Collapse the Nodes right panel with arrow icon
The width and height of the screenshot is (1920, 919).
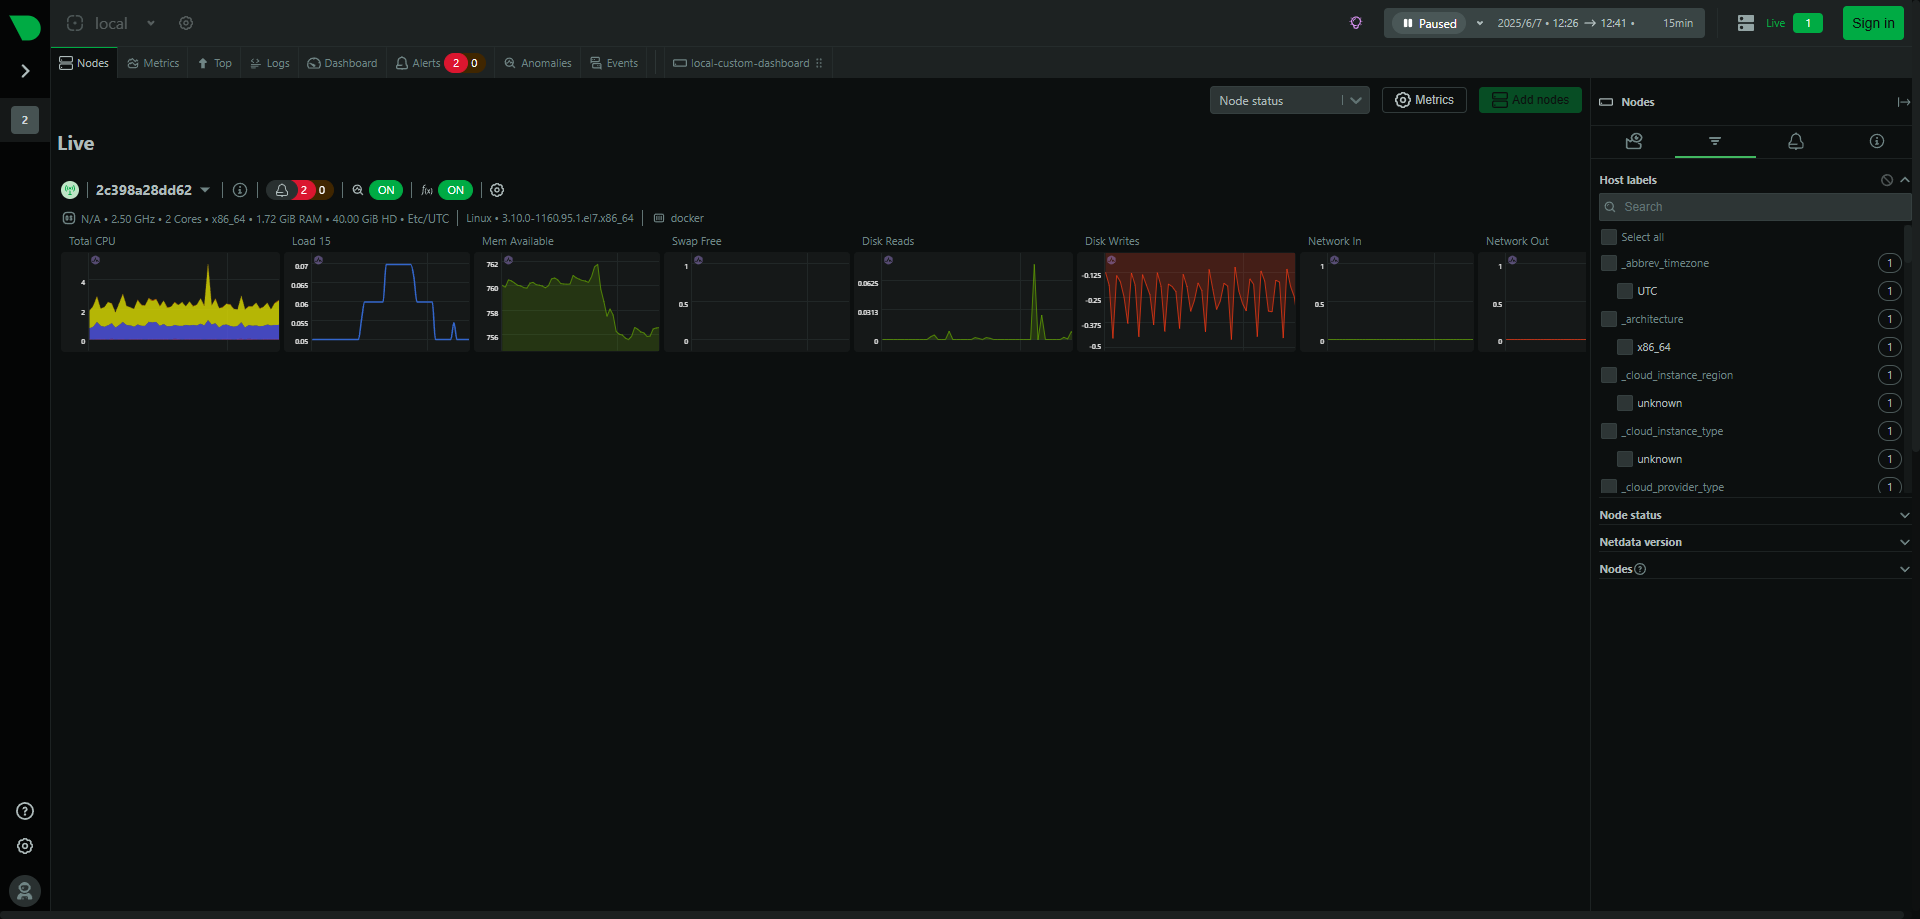(x=1903, y=102)
